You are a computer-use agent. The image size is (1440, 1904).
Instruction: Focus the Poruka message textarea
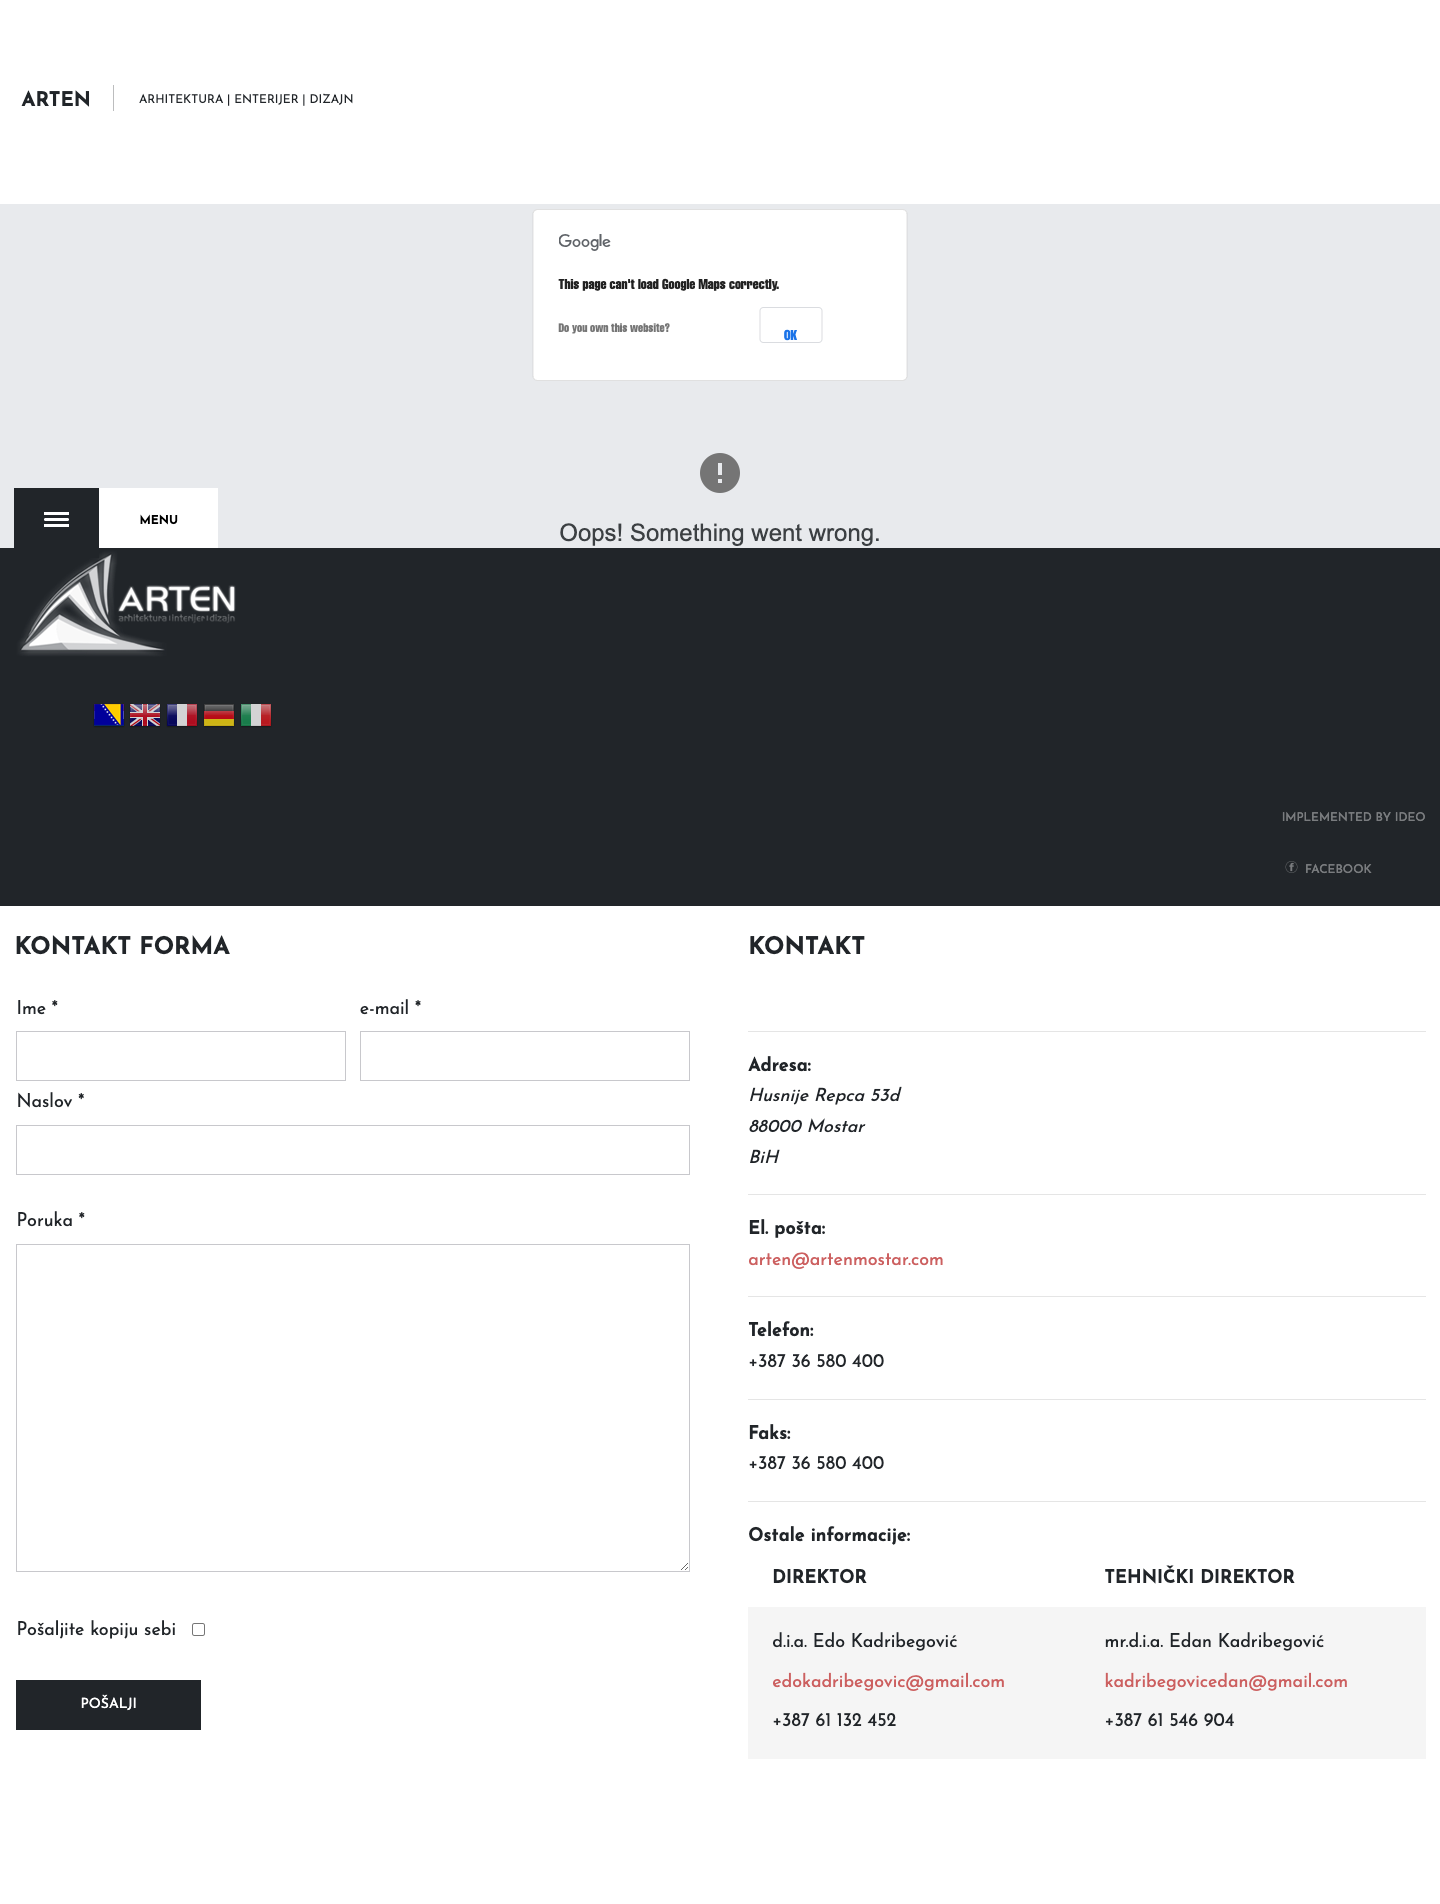(353, 1408)
